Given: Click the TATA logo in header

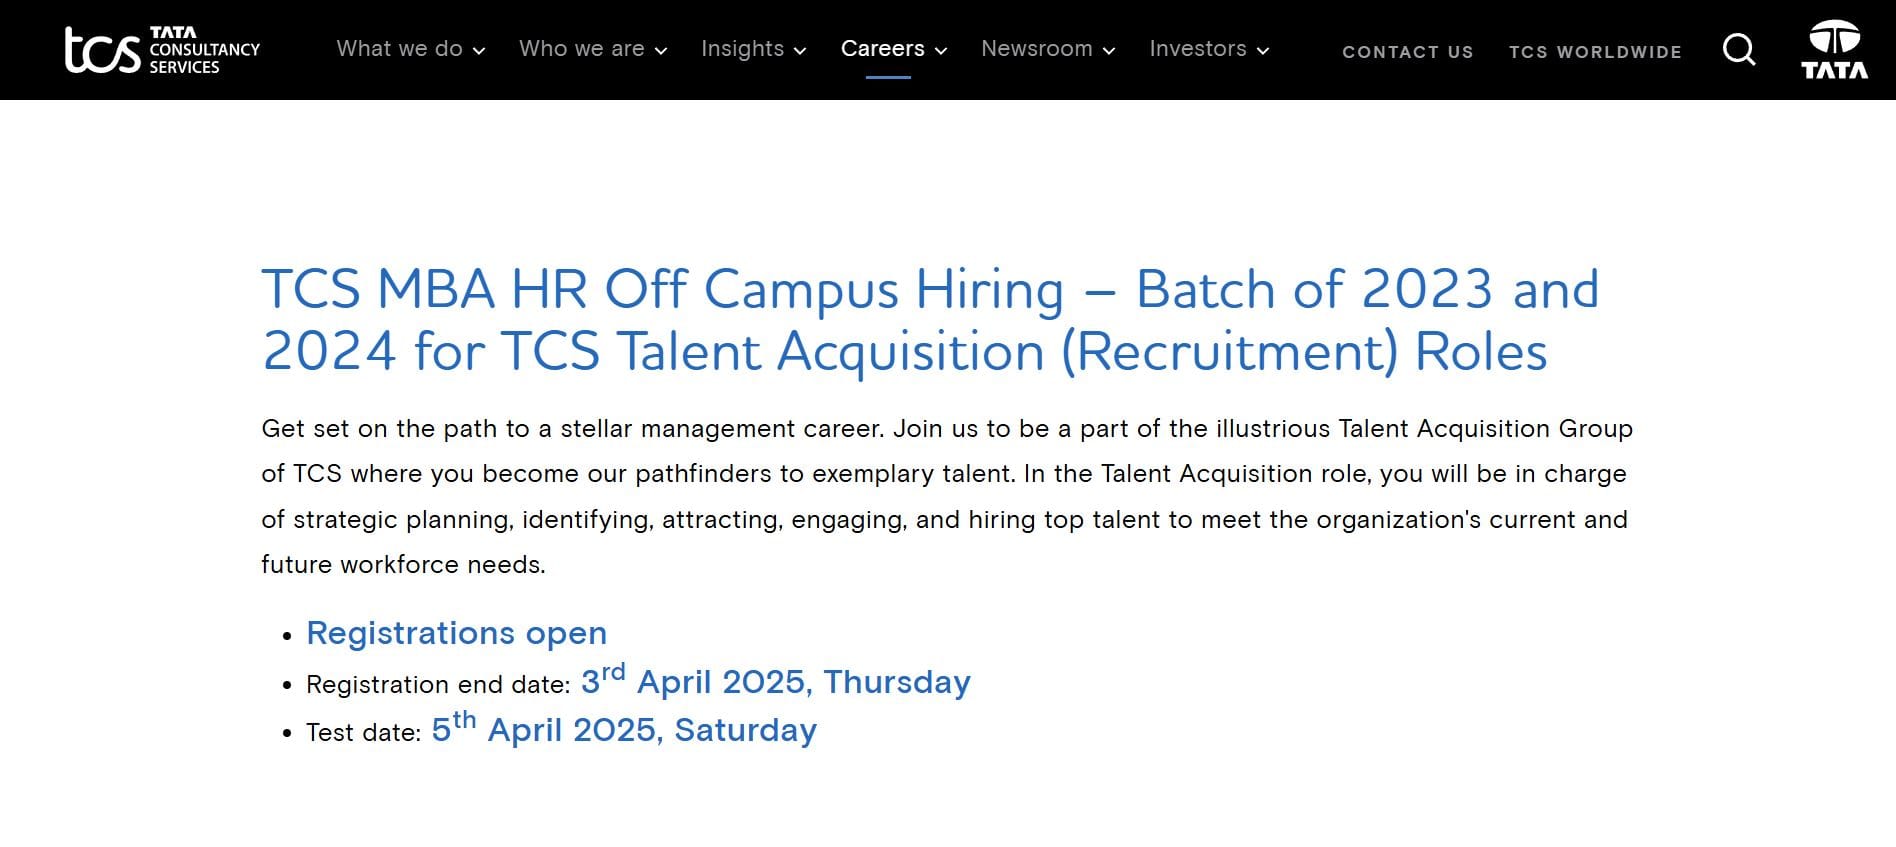Looking at the screenshot, I should [x=1835, y=50].
